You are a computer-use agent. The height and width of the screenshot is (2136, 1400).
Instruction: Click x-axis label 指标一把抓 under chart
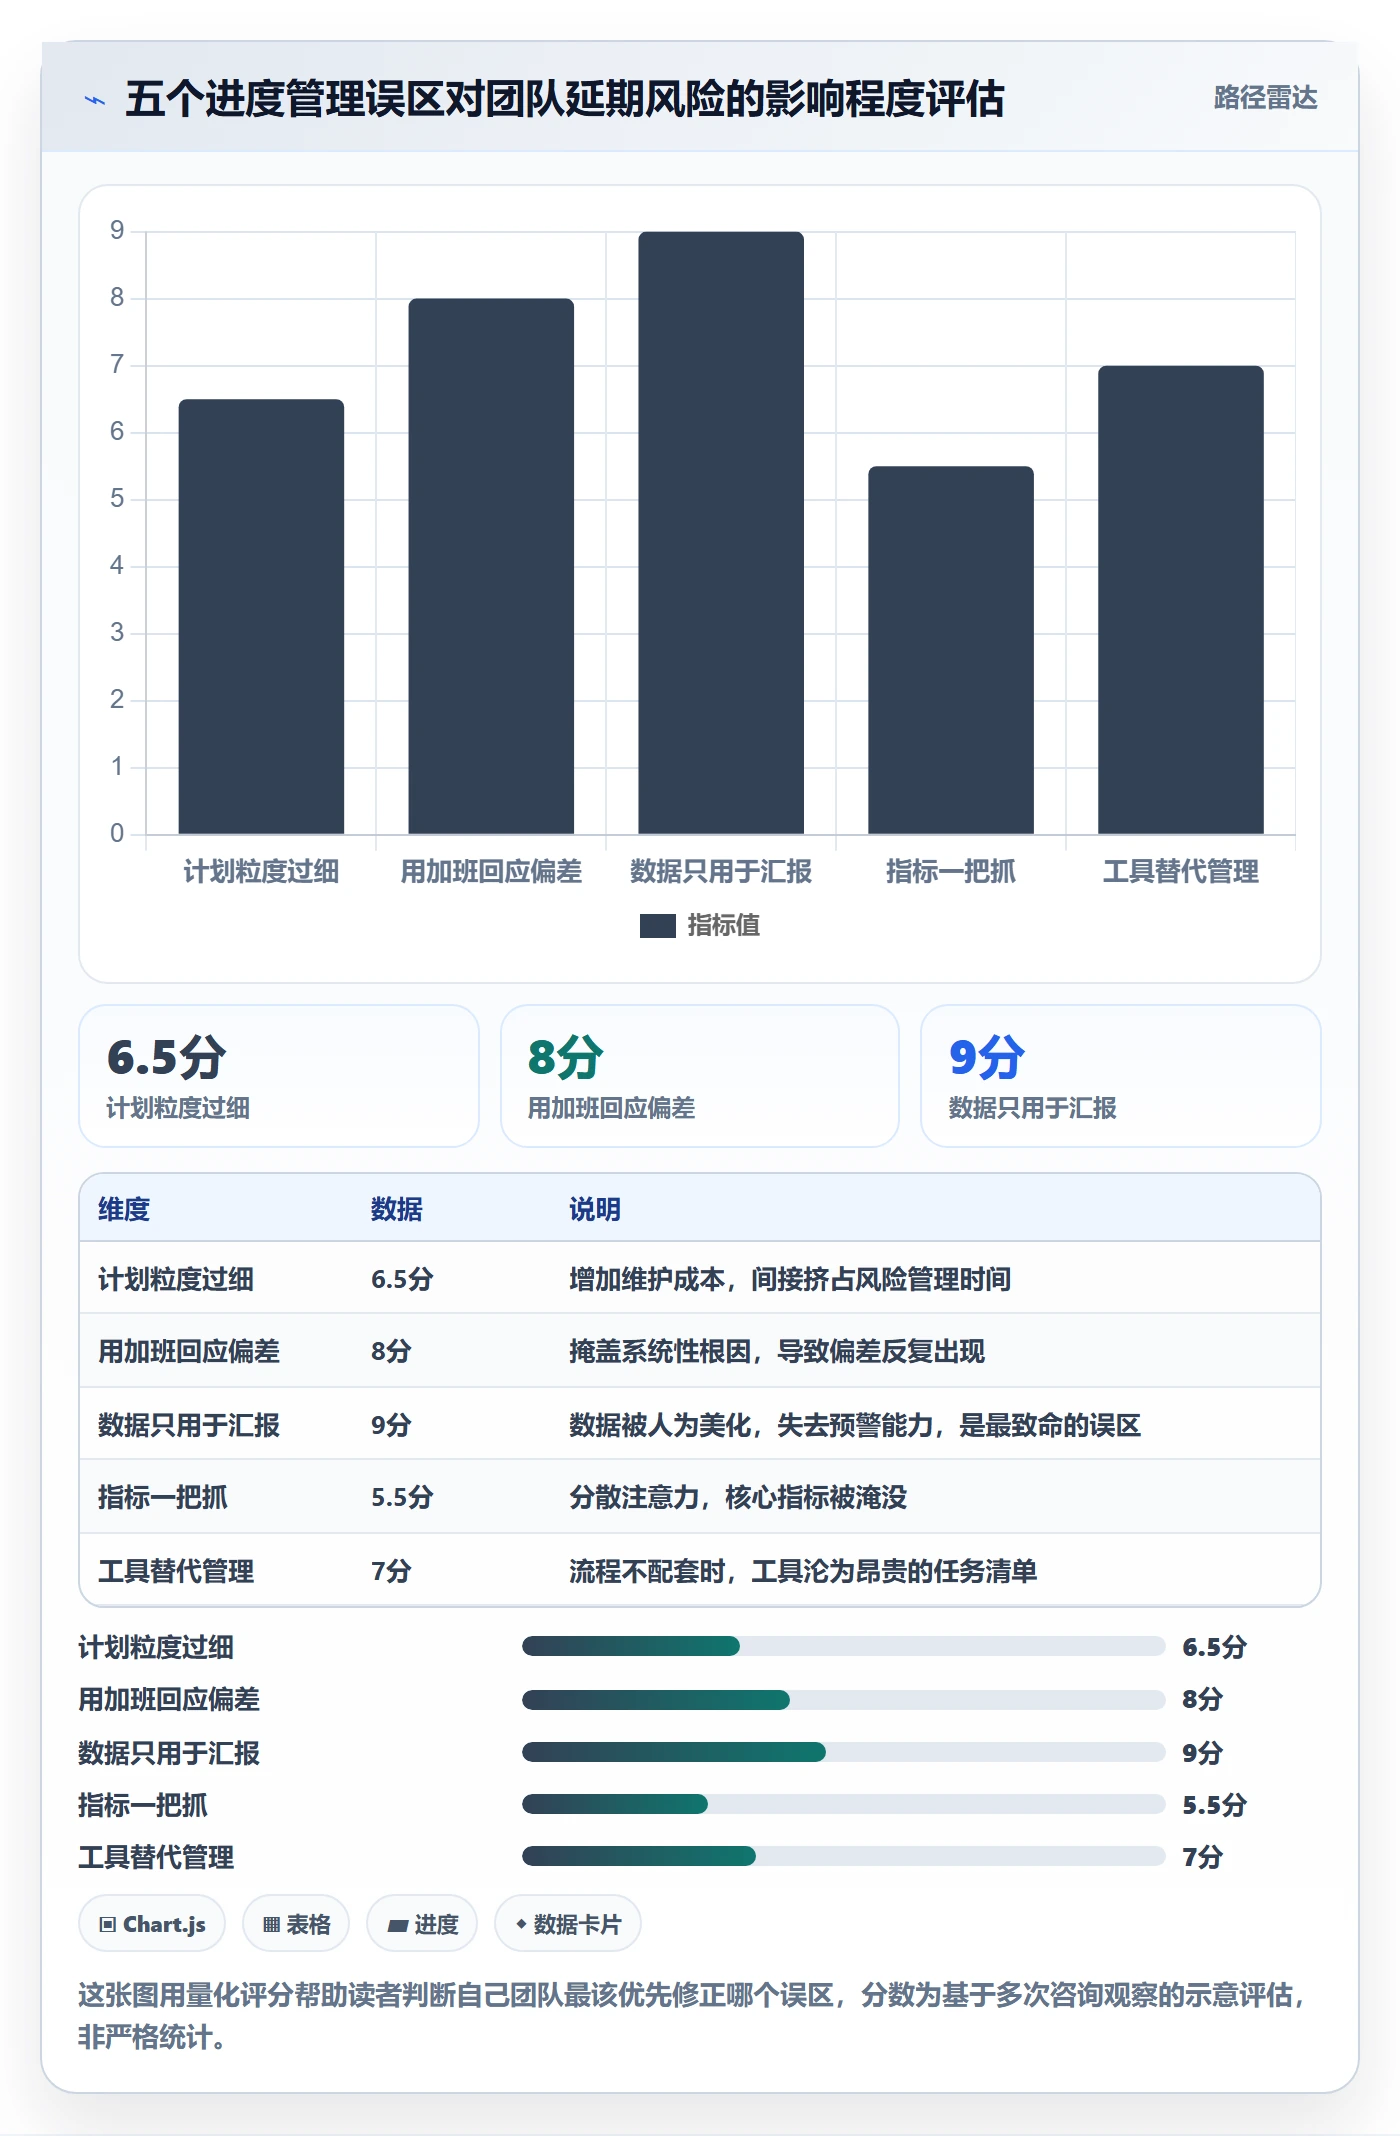(951, 872)
